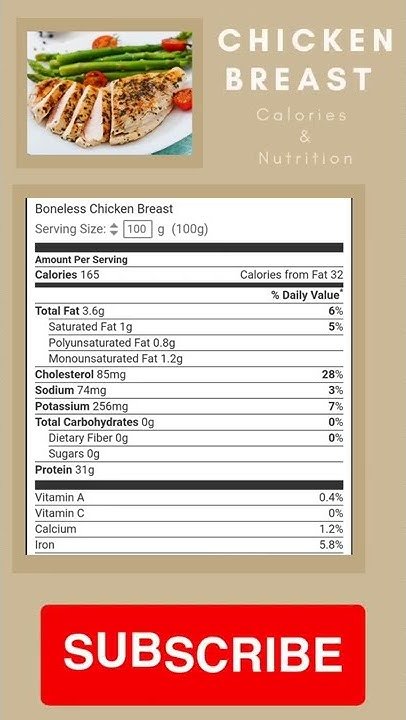The image size is (406, 720).
Task: Select the Boneless Chicken Breast heading
Action: click(104, 209)
